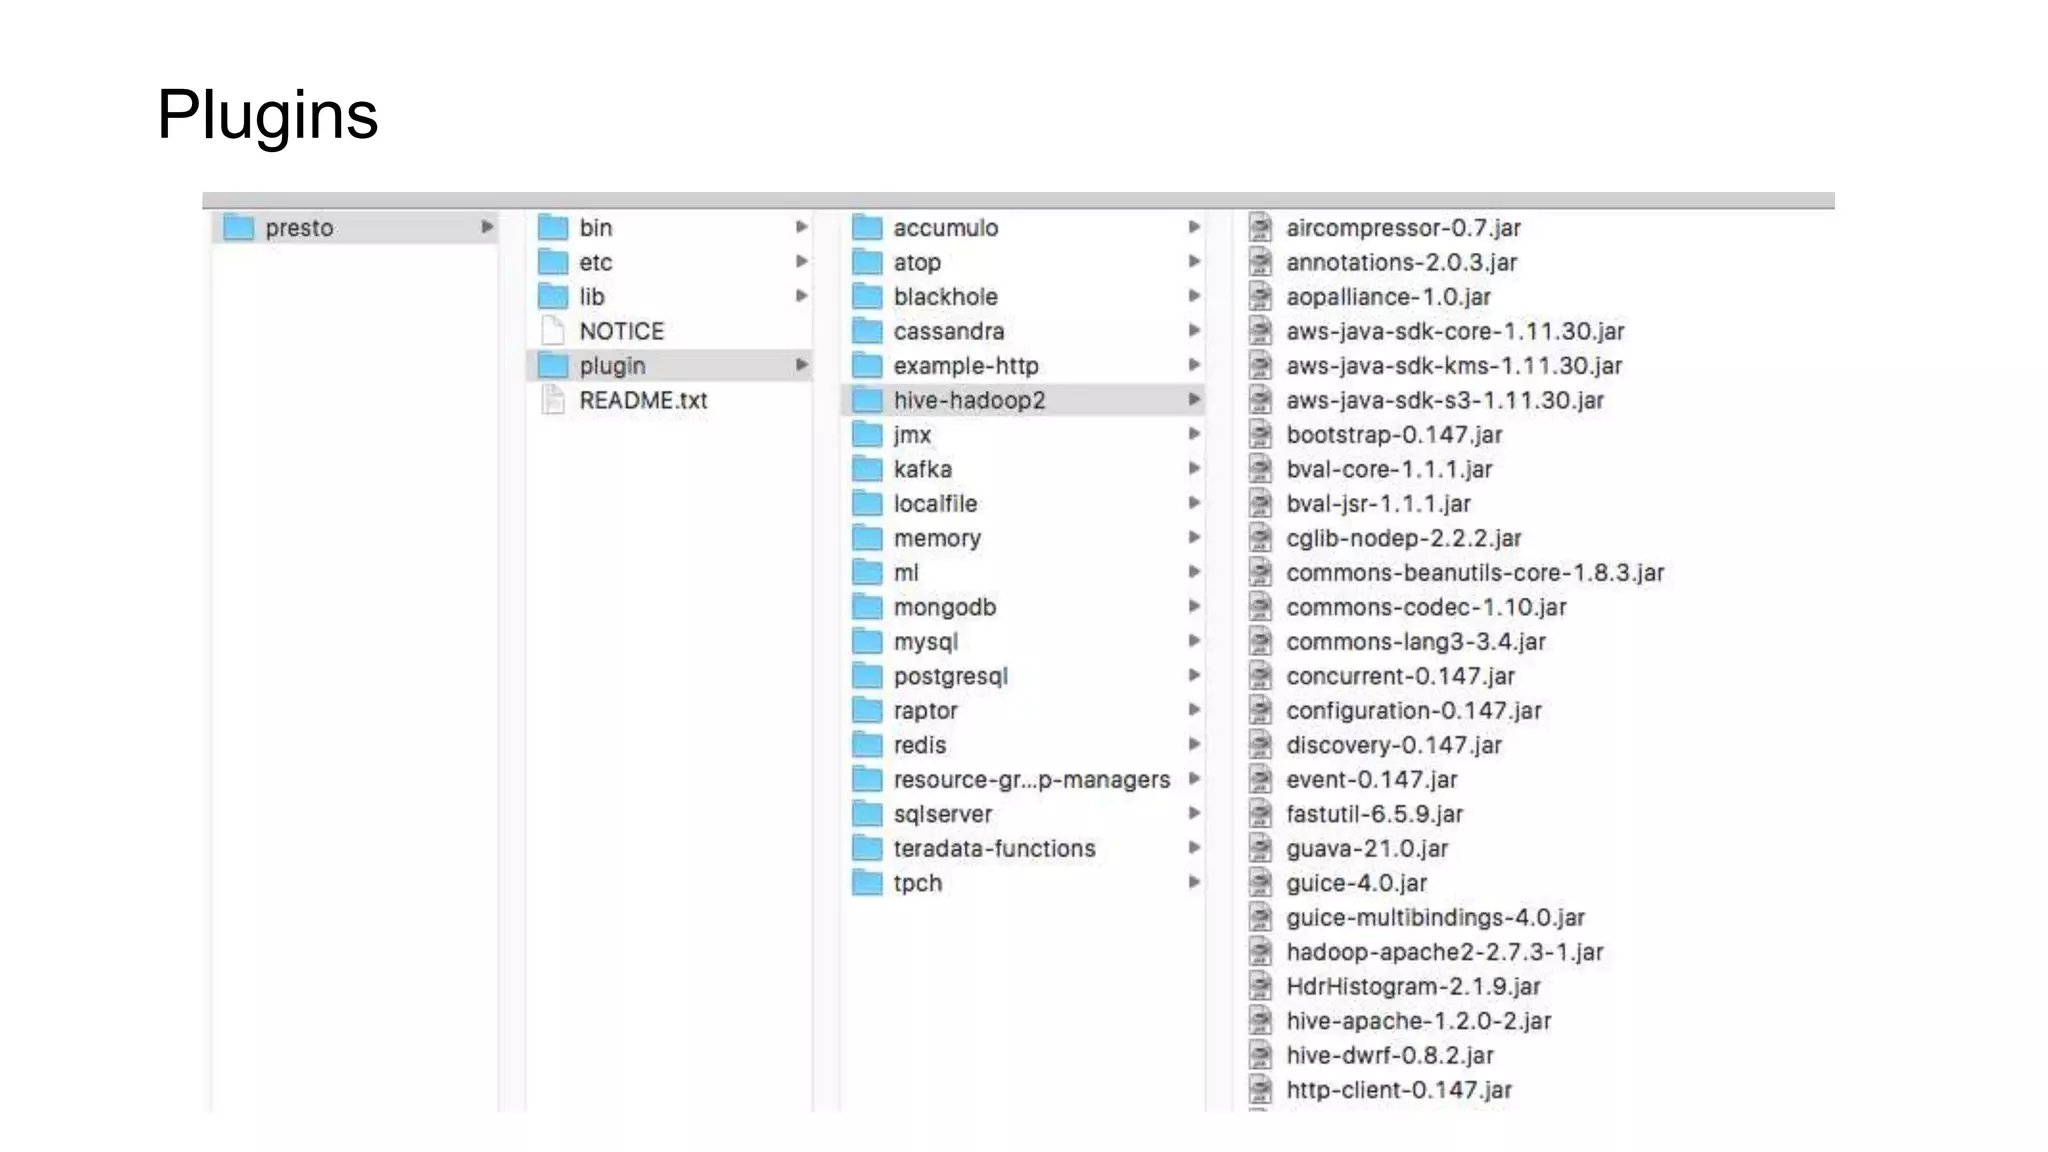Expand the raptor folder arrow
The height and width of the screenshot is (1152, 2048).
[x=1194, y=710]
